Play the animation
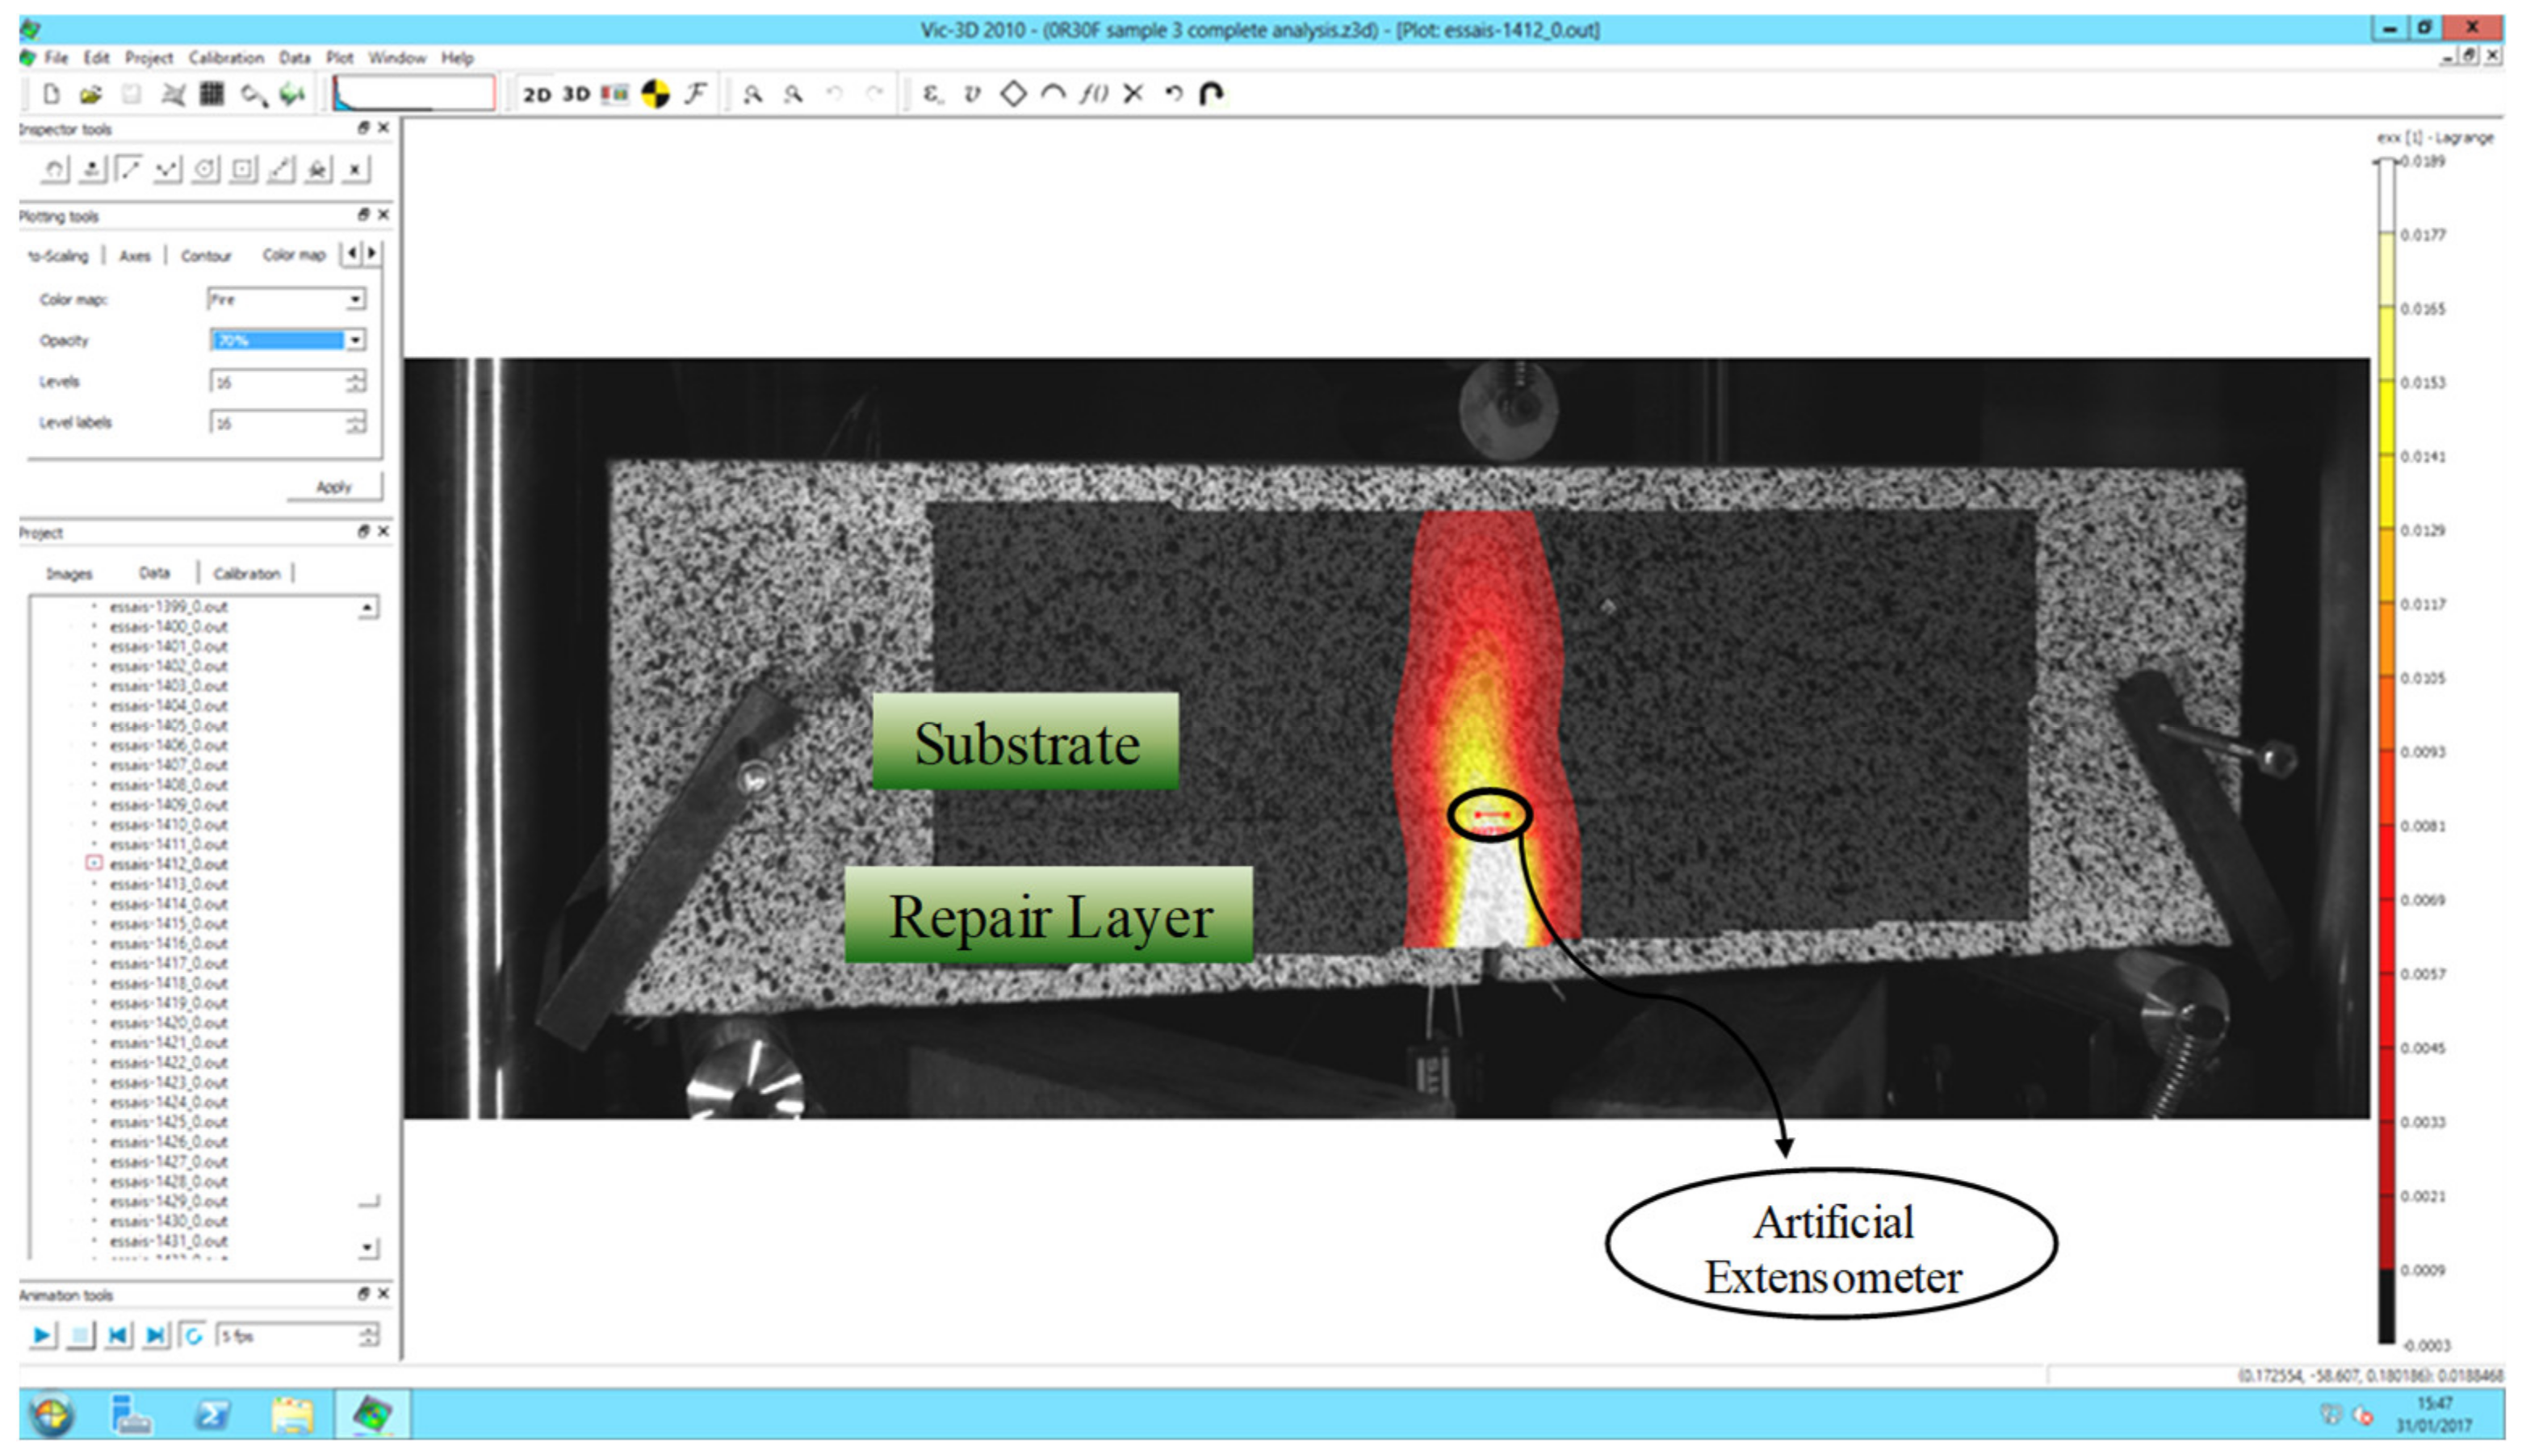 coord(42,1335)
